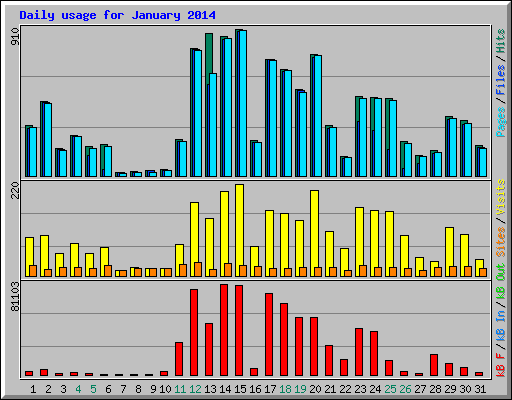Click the red KB bar for day 12
Screen dimensions: 512x400
194,332
